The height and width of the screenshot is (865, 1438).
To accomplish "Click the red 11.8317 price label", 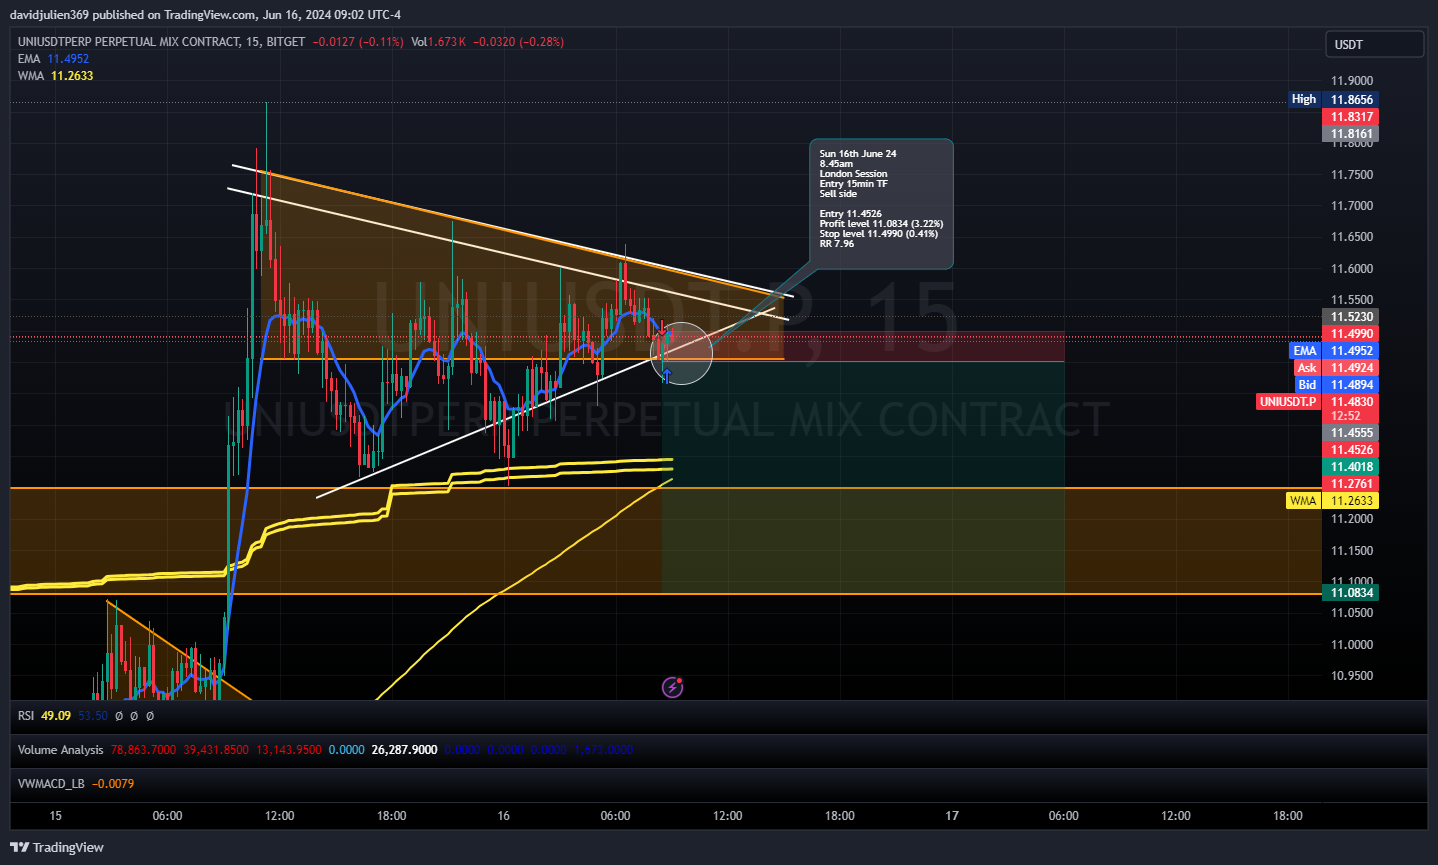I will point(1351,117).
